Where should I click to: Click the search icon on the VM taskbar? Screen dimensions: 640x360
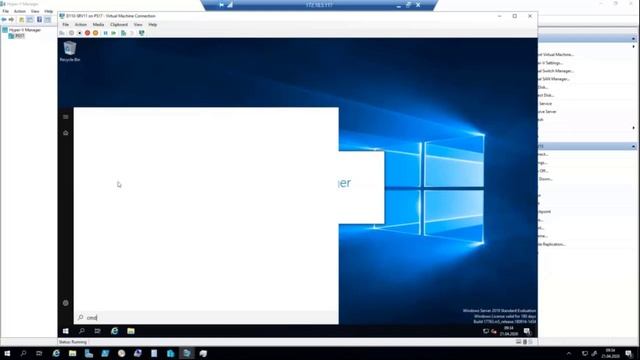point(82,331)
